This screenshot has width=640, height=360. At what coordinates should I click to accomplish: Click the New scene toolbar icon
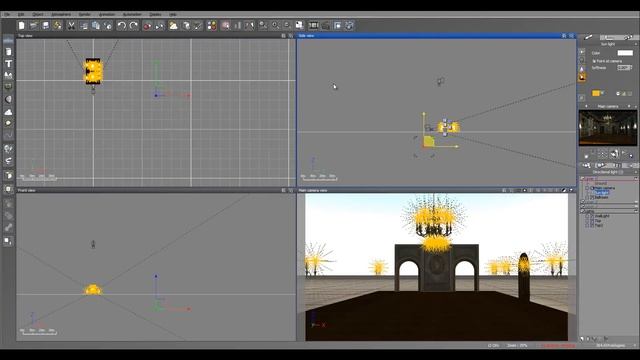click(x=22, y=26)
